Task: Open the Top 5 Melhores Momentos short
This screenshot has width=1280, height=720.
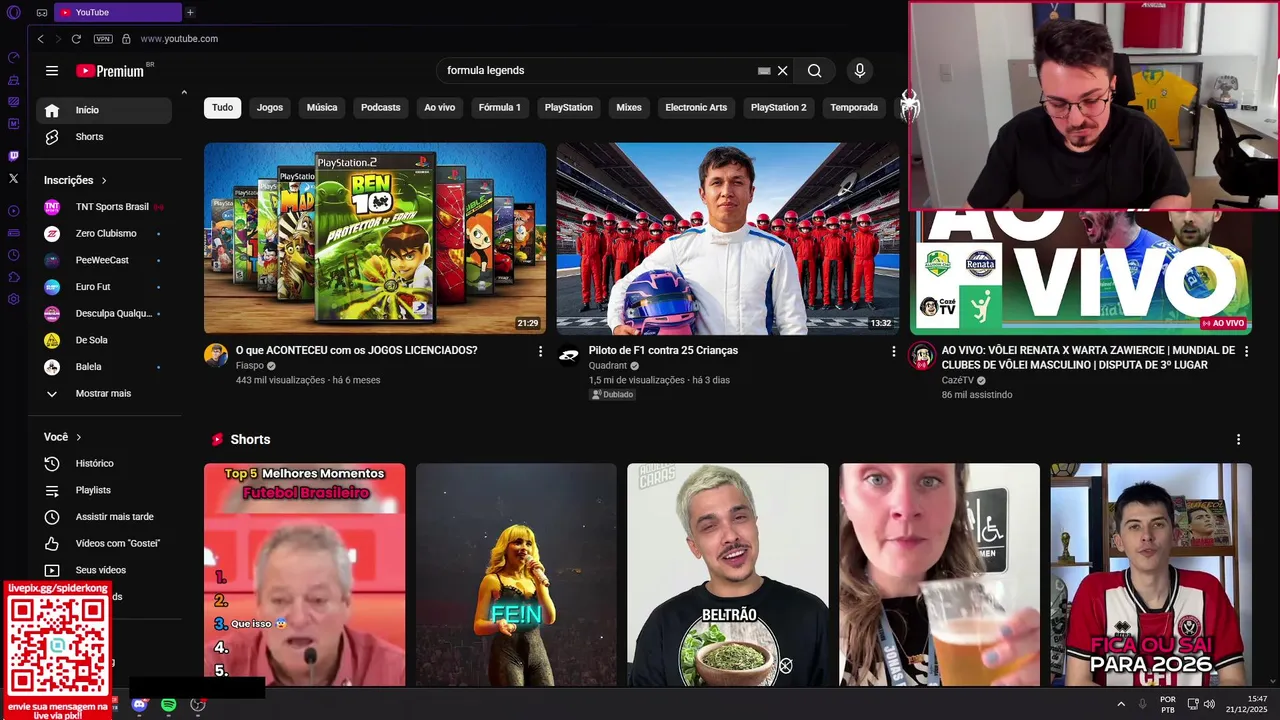Action: [305, 575]
